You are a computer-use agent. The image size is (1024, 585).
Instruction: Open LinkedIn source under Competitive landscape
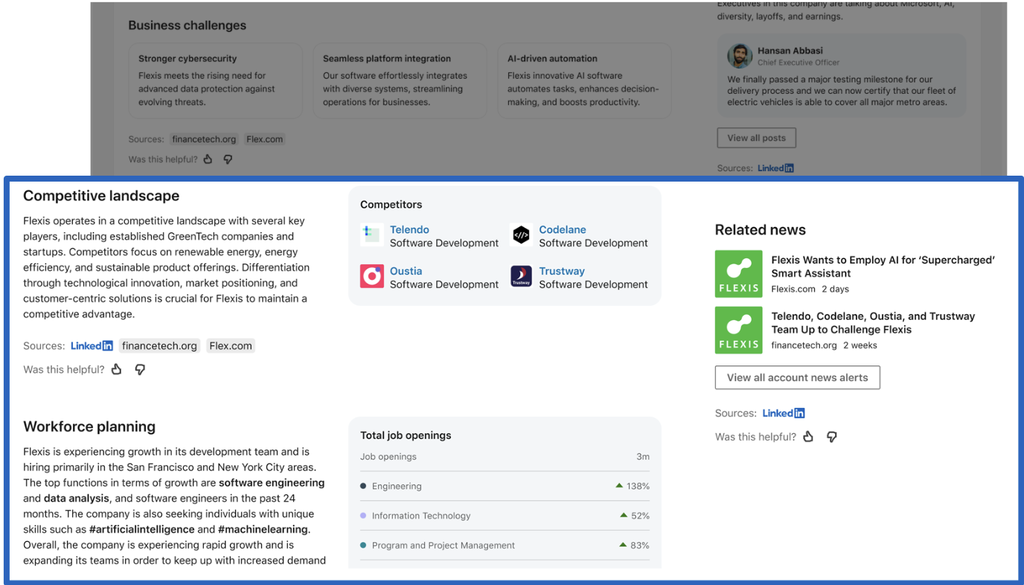(x=91, y=346)
